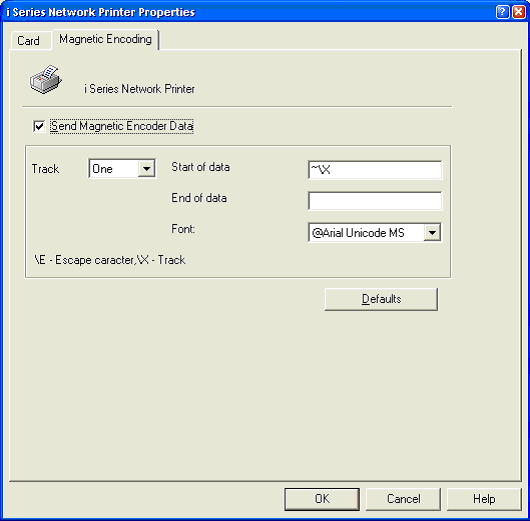Uncheck the Send Magnetic Encoder Data checkbox
The height and width of the screenshot is (521, 530).
point(39,126)
